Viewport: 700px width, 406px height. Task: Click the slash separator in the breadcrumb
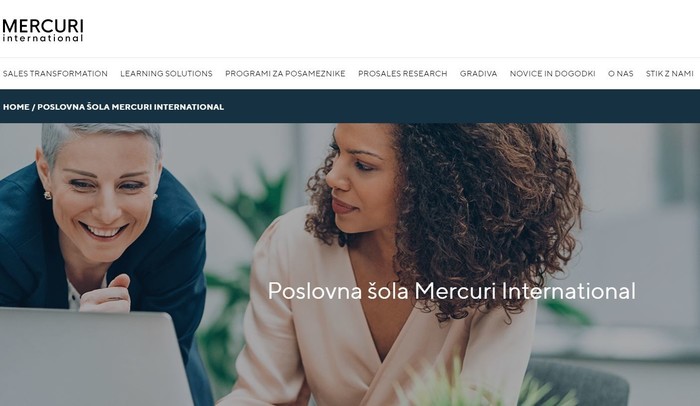click(33, 107)
